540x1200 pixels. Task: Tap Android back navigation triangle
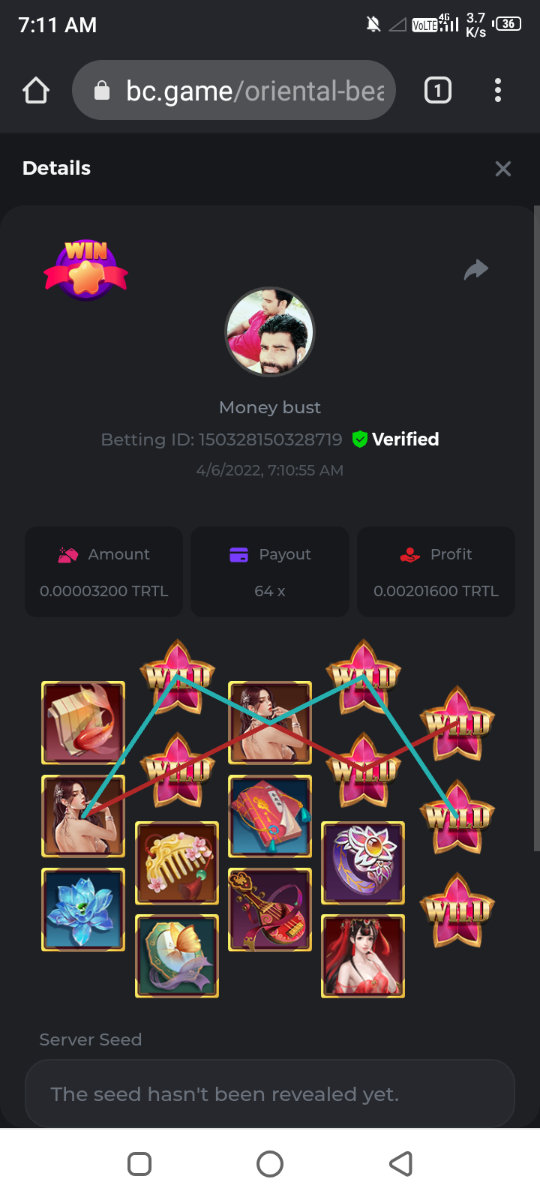[x=401, y=1164]
